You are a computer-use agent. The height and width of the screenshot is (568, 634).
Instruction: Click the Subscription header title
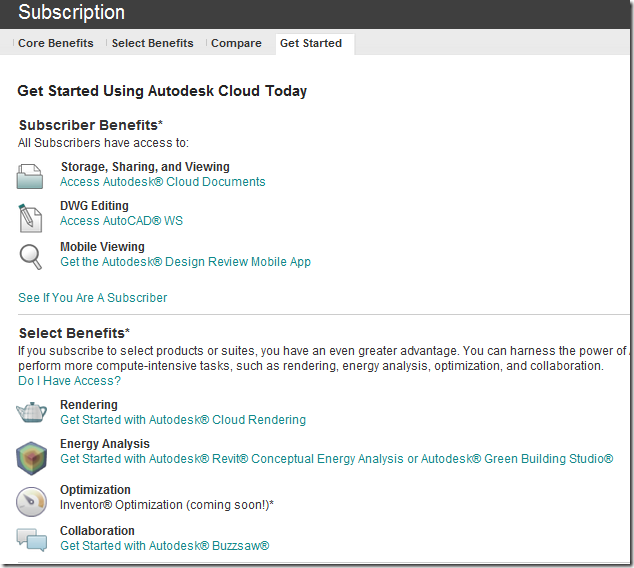click(72, 12)
